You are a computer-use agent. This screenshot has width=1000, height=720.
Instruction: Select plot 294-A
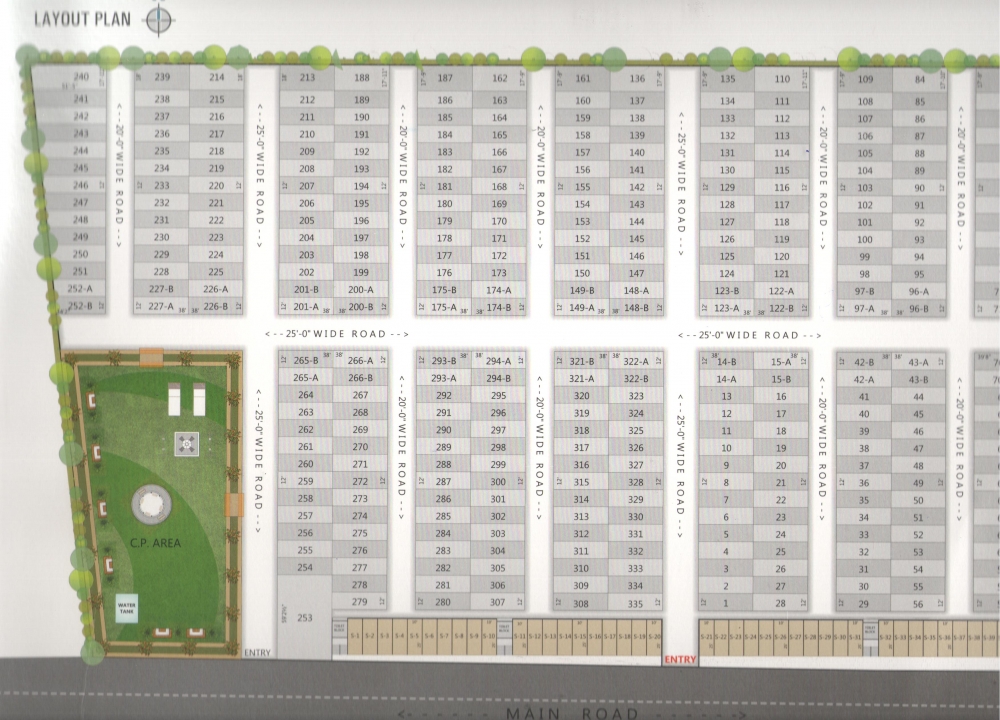point(498,361)
